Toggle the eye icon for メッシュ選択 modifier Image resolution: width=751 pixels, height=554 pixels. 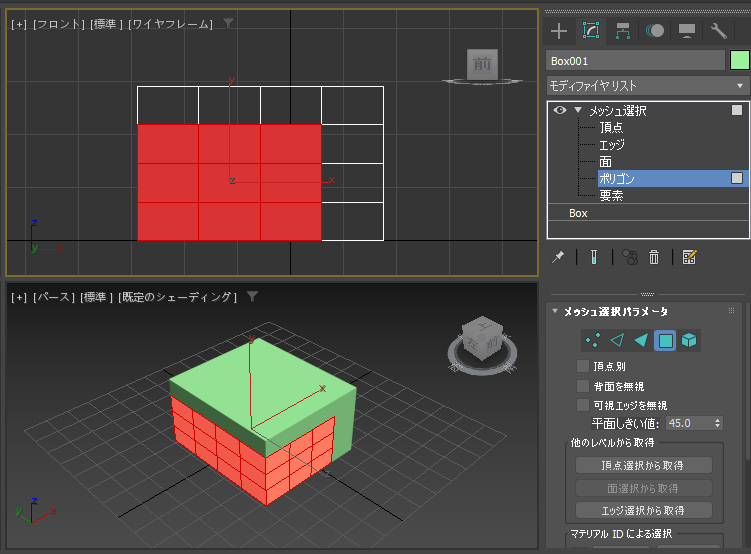tap(559, 110)
